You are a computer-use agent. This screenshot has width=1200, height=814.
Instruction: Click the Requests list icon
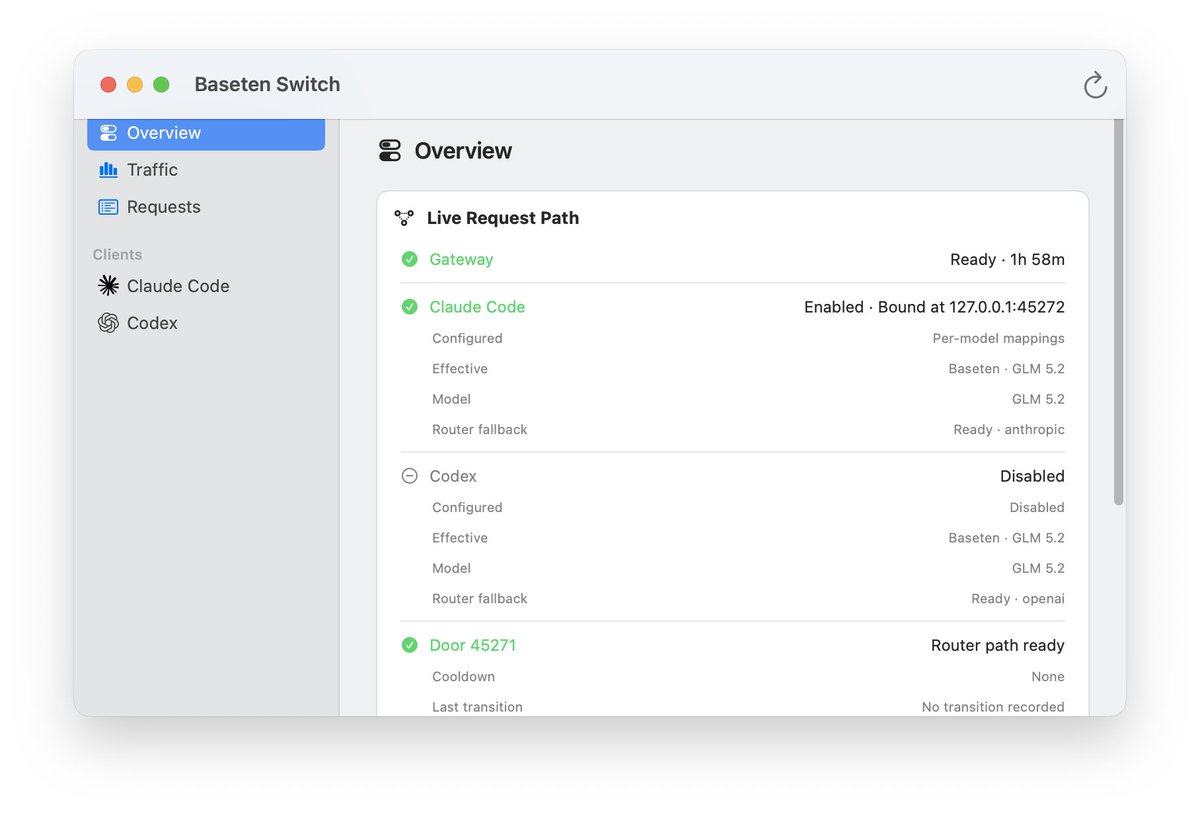click(108, 207)
